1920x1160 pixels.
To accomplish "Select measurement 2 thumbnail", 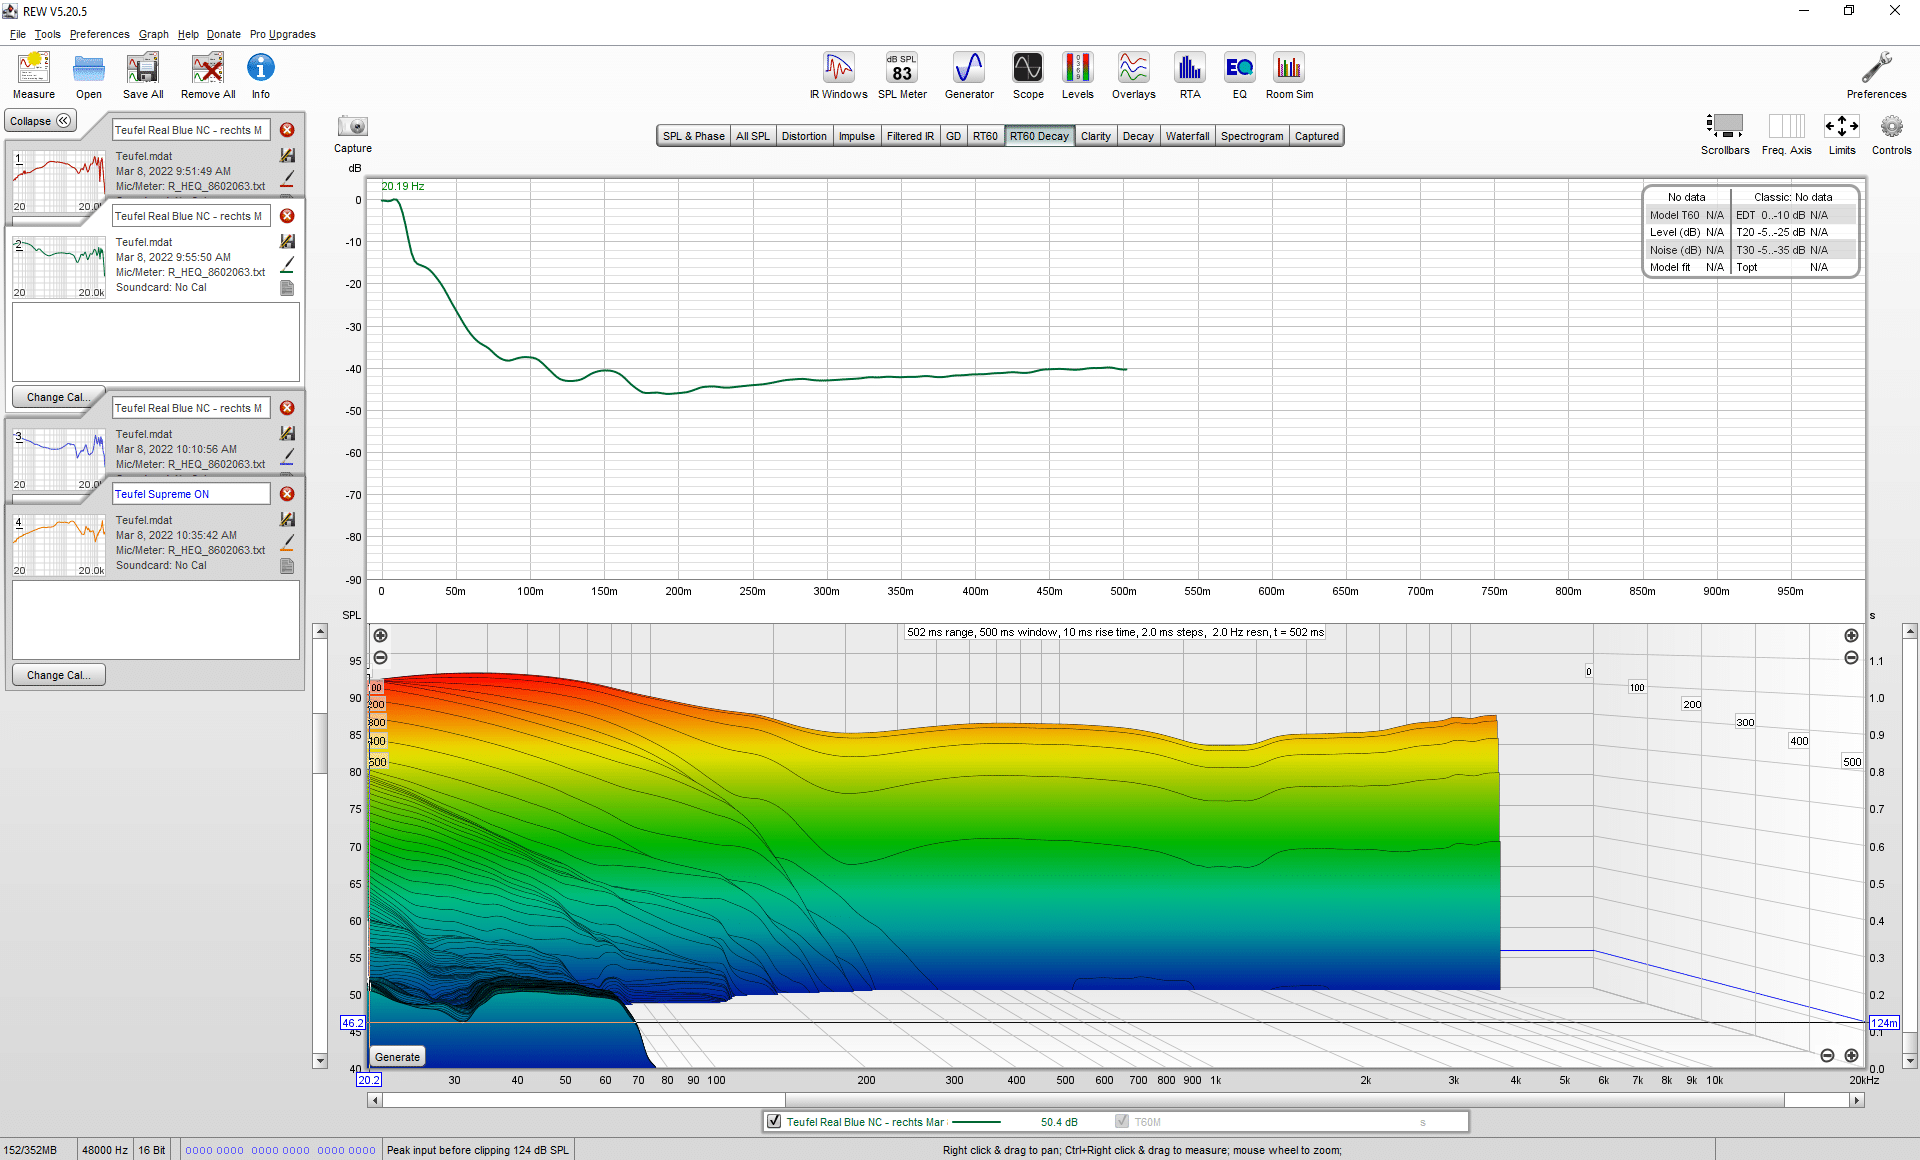I will coord(59,267).
